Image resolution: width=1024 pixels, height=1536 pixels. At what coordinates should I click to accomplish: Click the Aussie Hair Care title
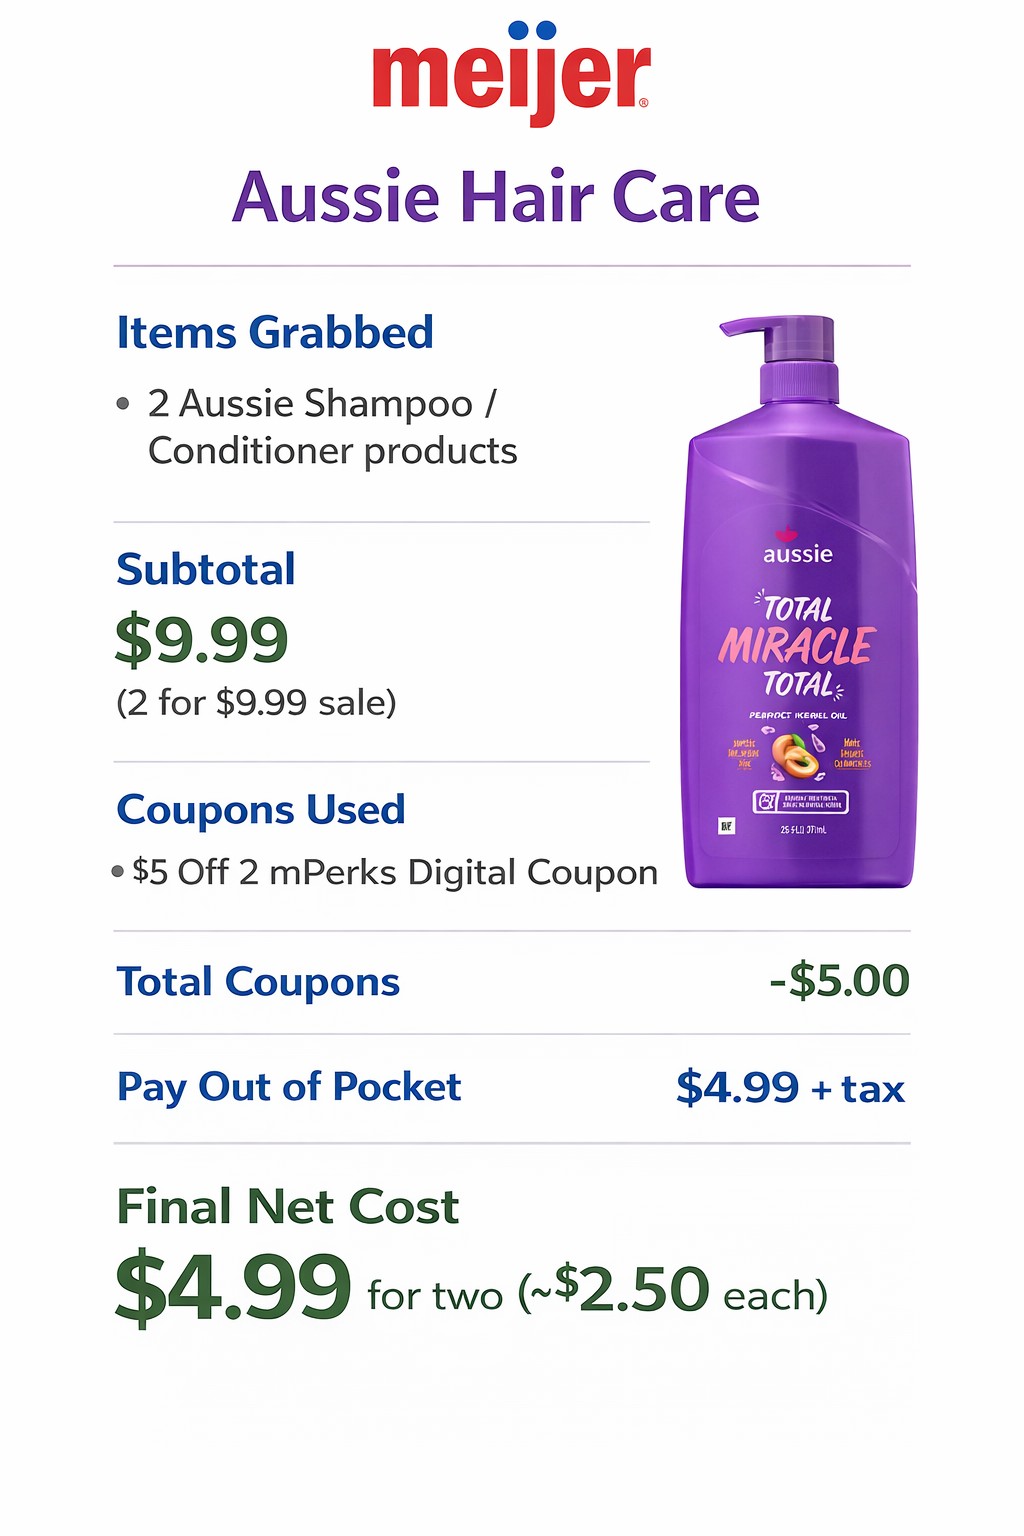tap(496, 197)
